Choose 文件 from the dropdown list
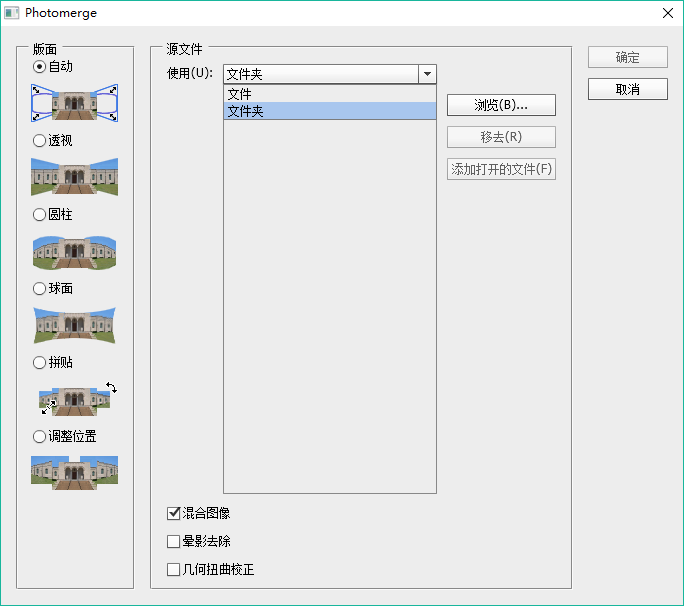 point(330,94)
